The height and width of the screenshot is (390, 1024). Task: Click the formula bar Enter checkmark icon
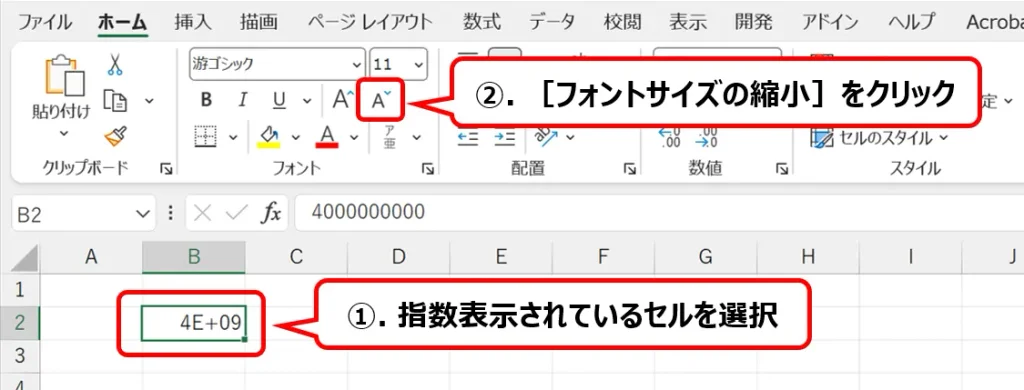tap(235, 213)
